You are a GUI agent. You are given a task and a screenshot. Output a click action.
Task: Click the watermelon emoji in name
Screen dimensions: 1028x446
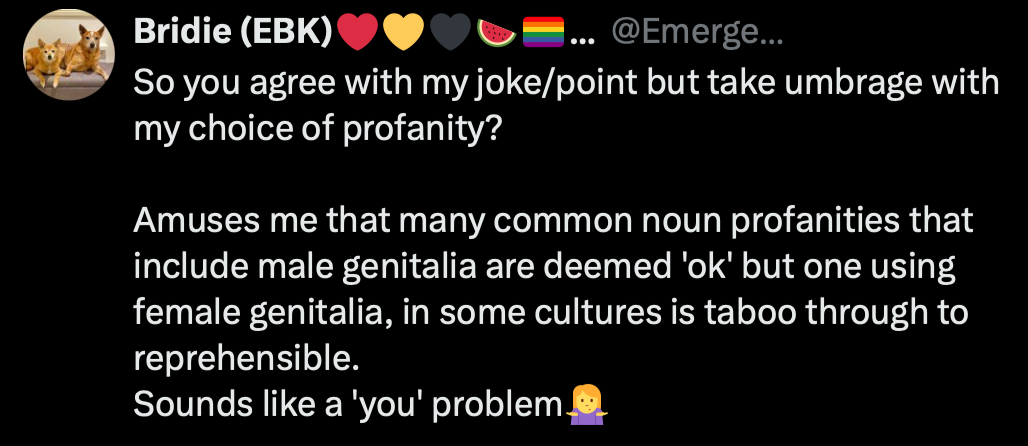pos(495,36)
